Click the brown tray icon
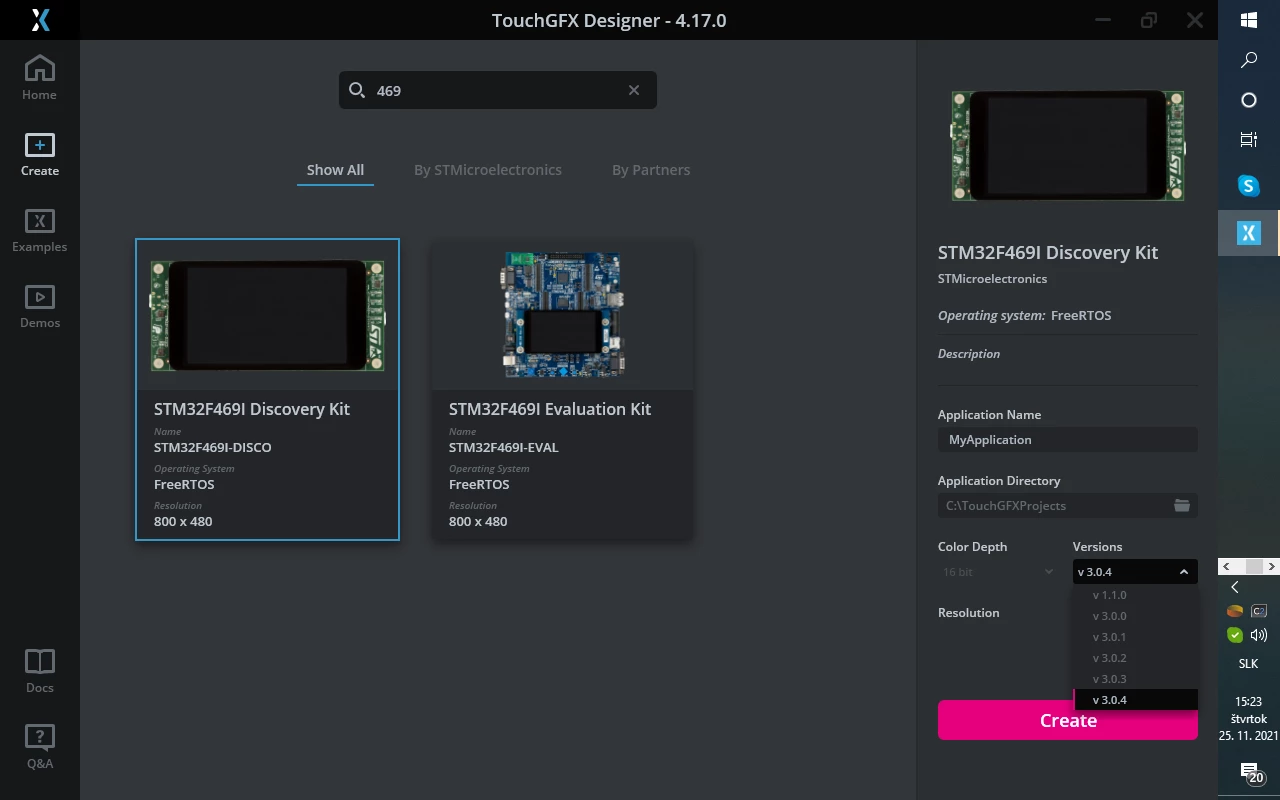Viewport: 1280px width, 800px height. tap(1235, 611)
